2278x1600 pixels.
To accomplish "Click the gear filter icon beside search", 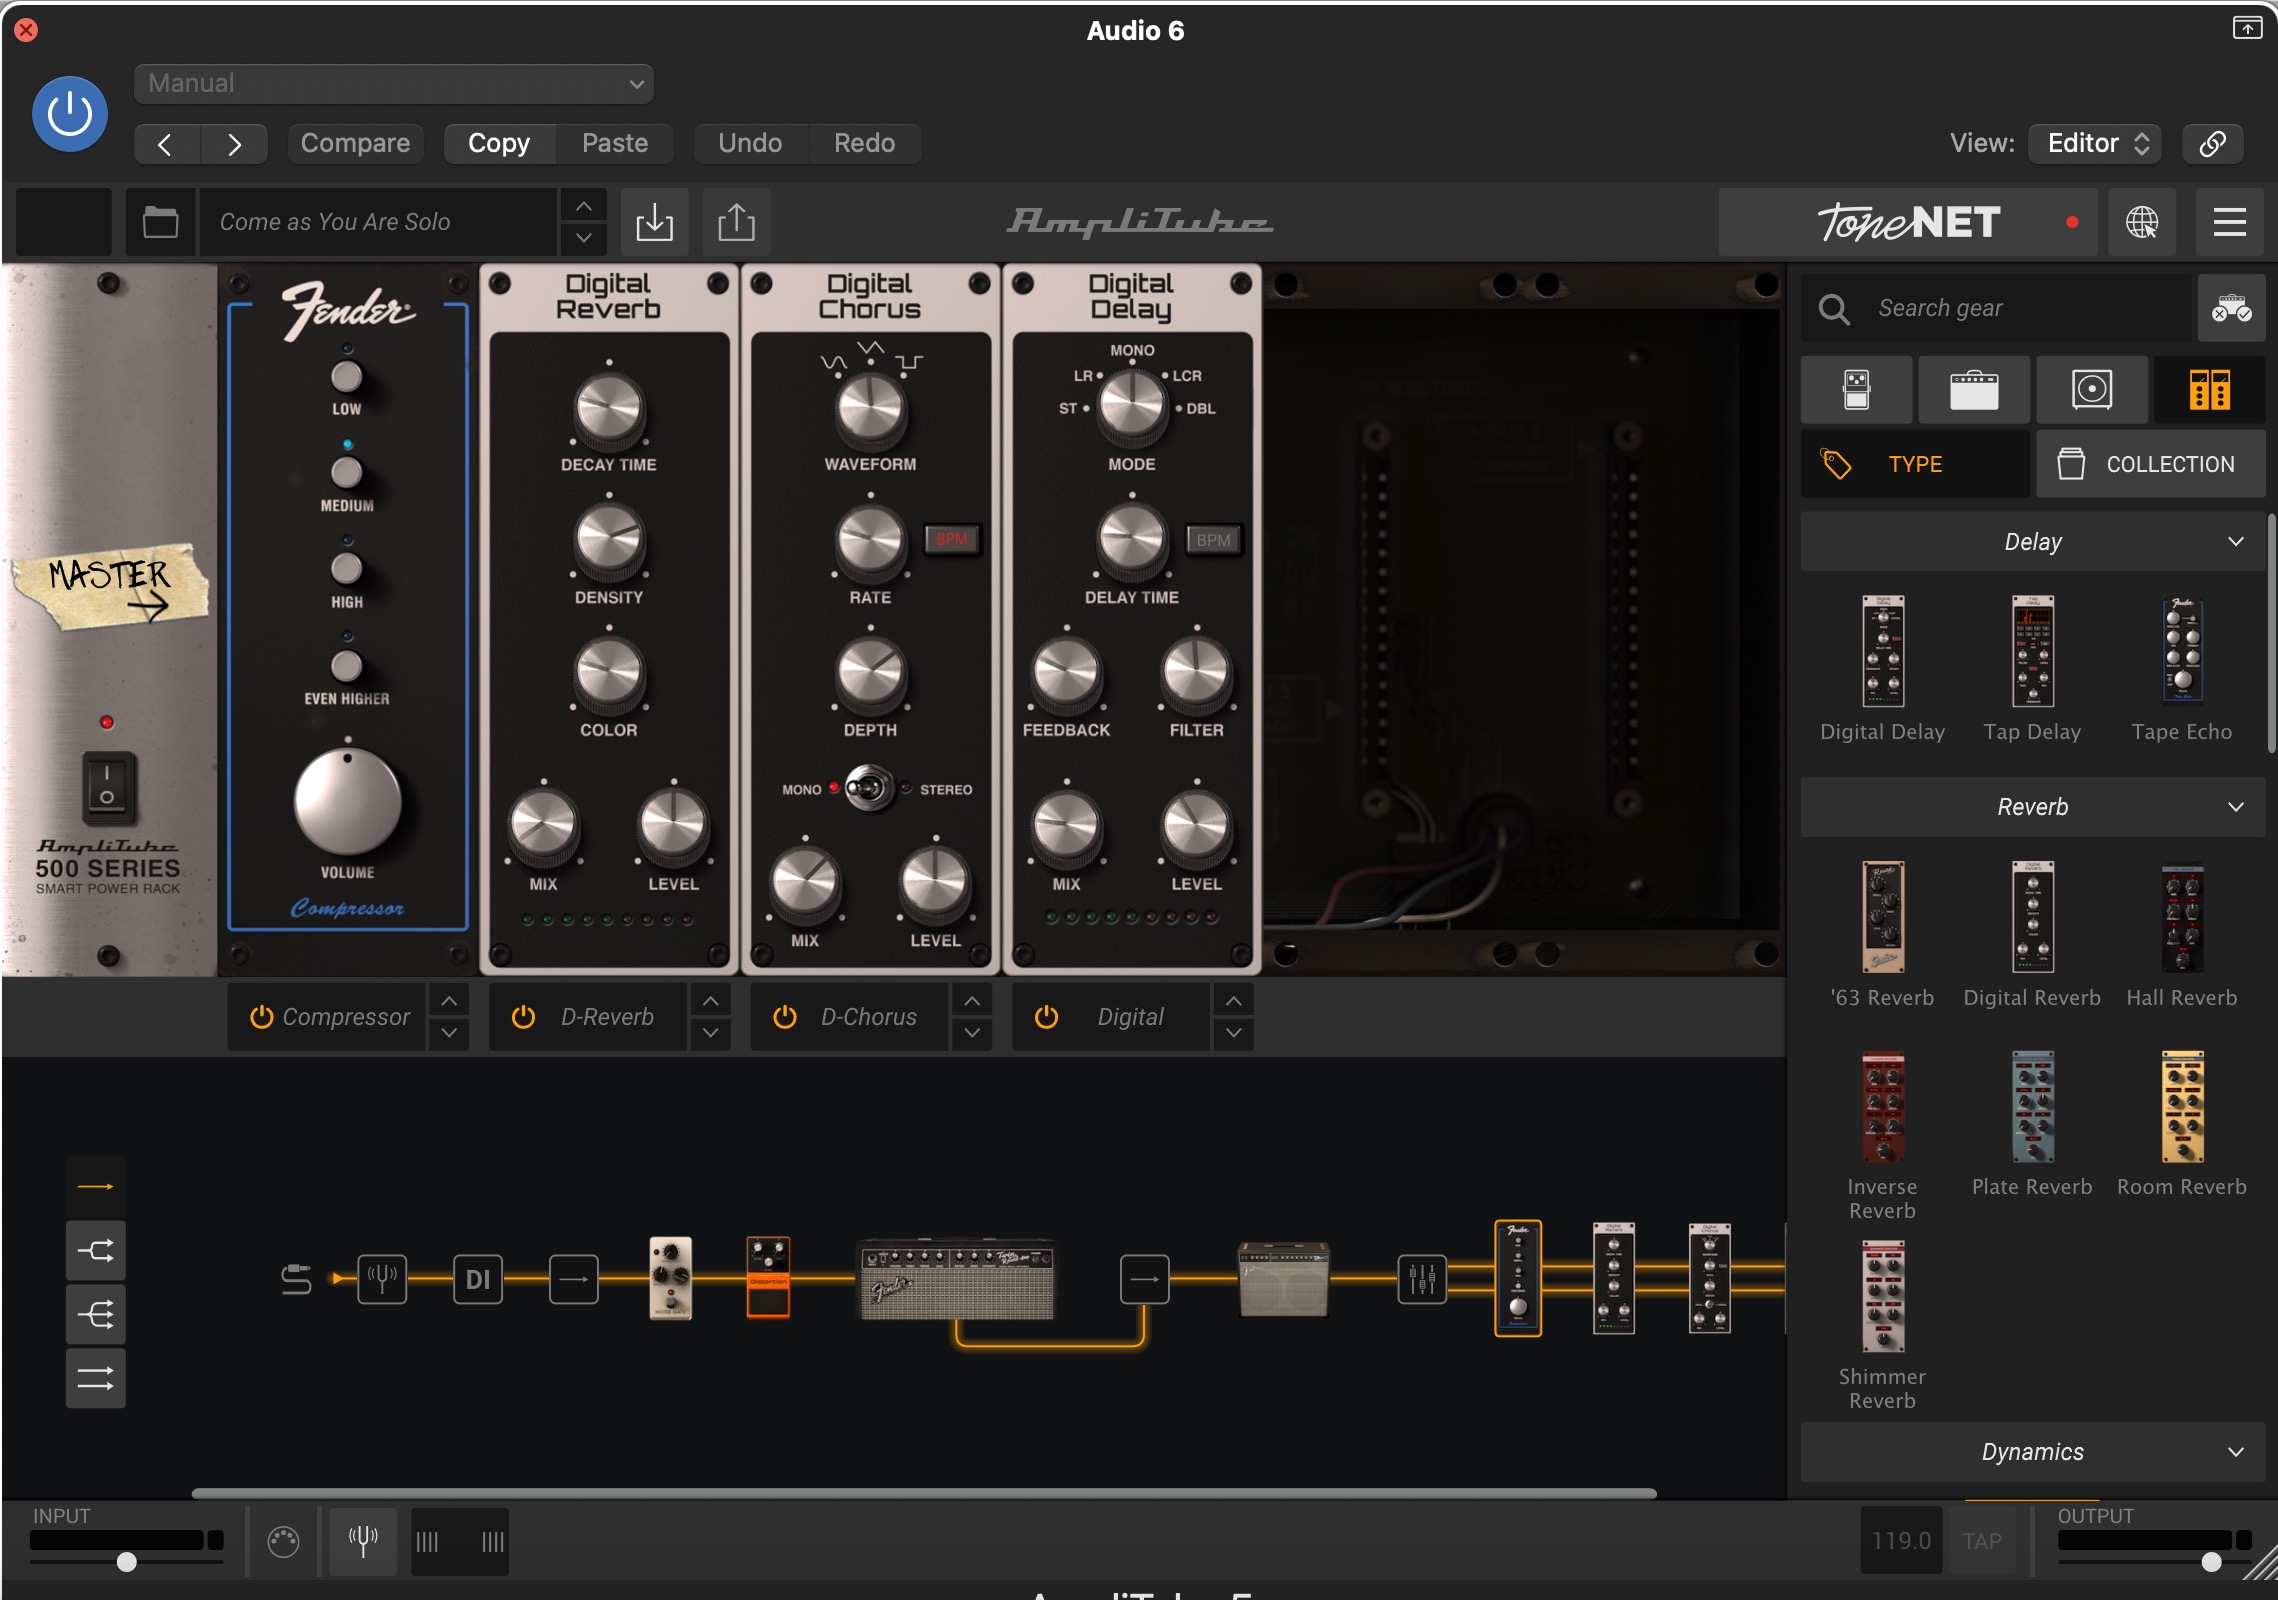I will [x=2231, y=308].
